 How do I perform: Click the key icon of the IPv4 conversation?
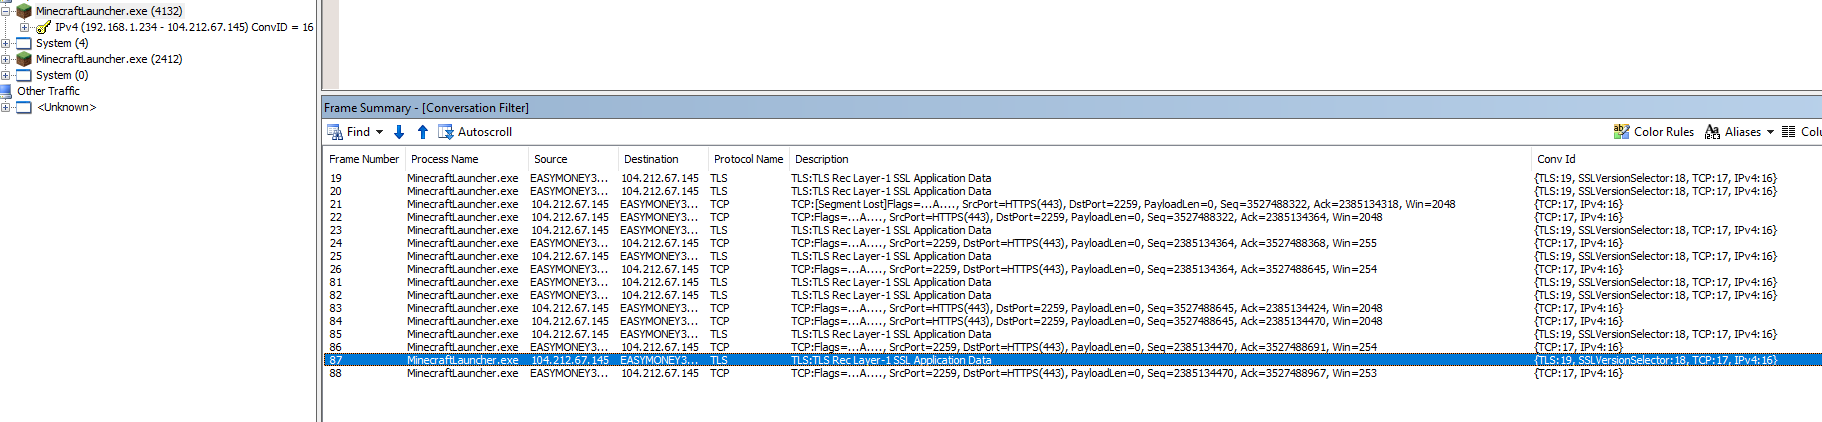click(x=43, y=27)
